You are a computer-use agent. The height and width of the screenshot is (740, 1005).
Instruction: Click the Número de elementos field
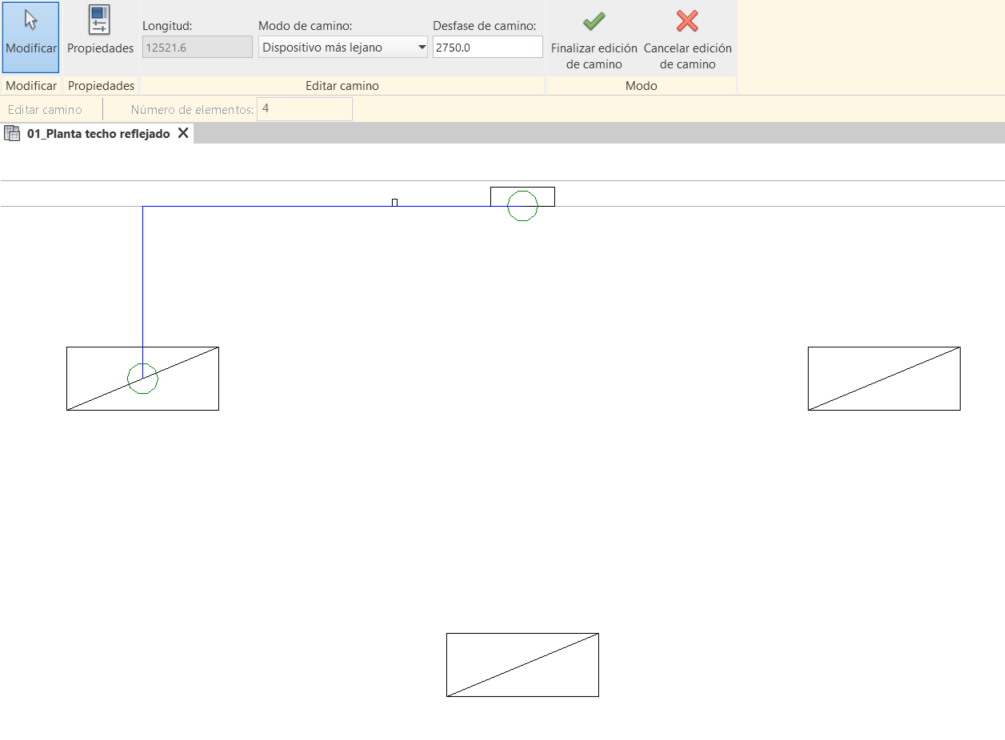point(304,109)
